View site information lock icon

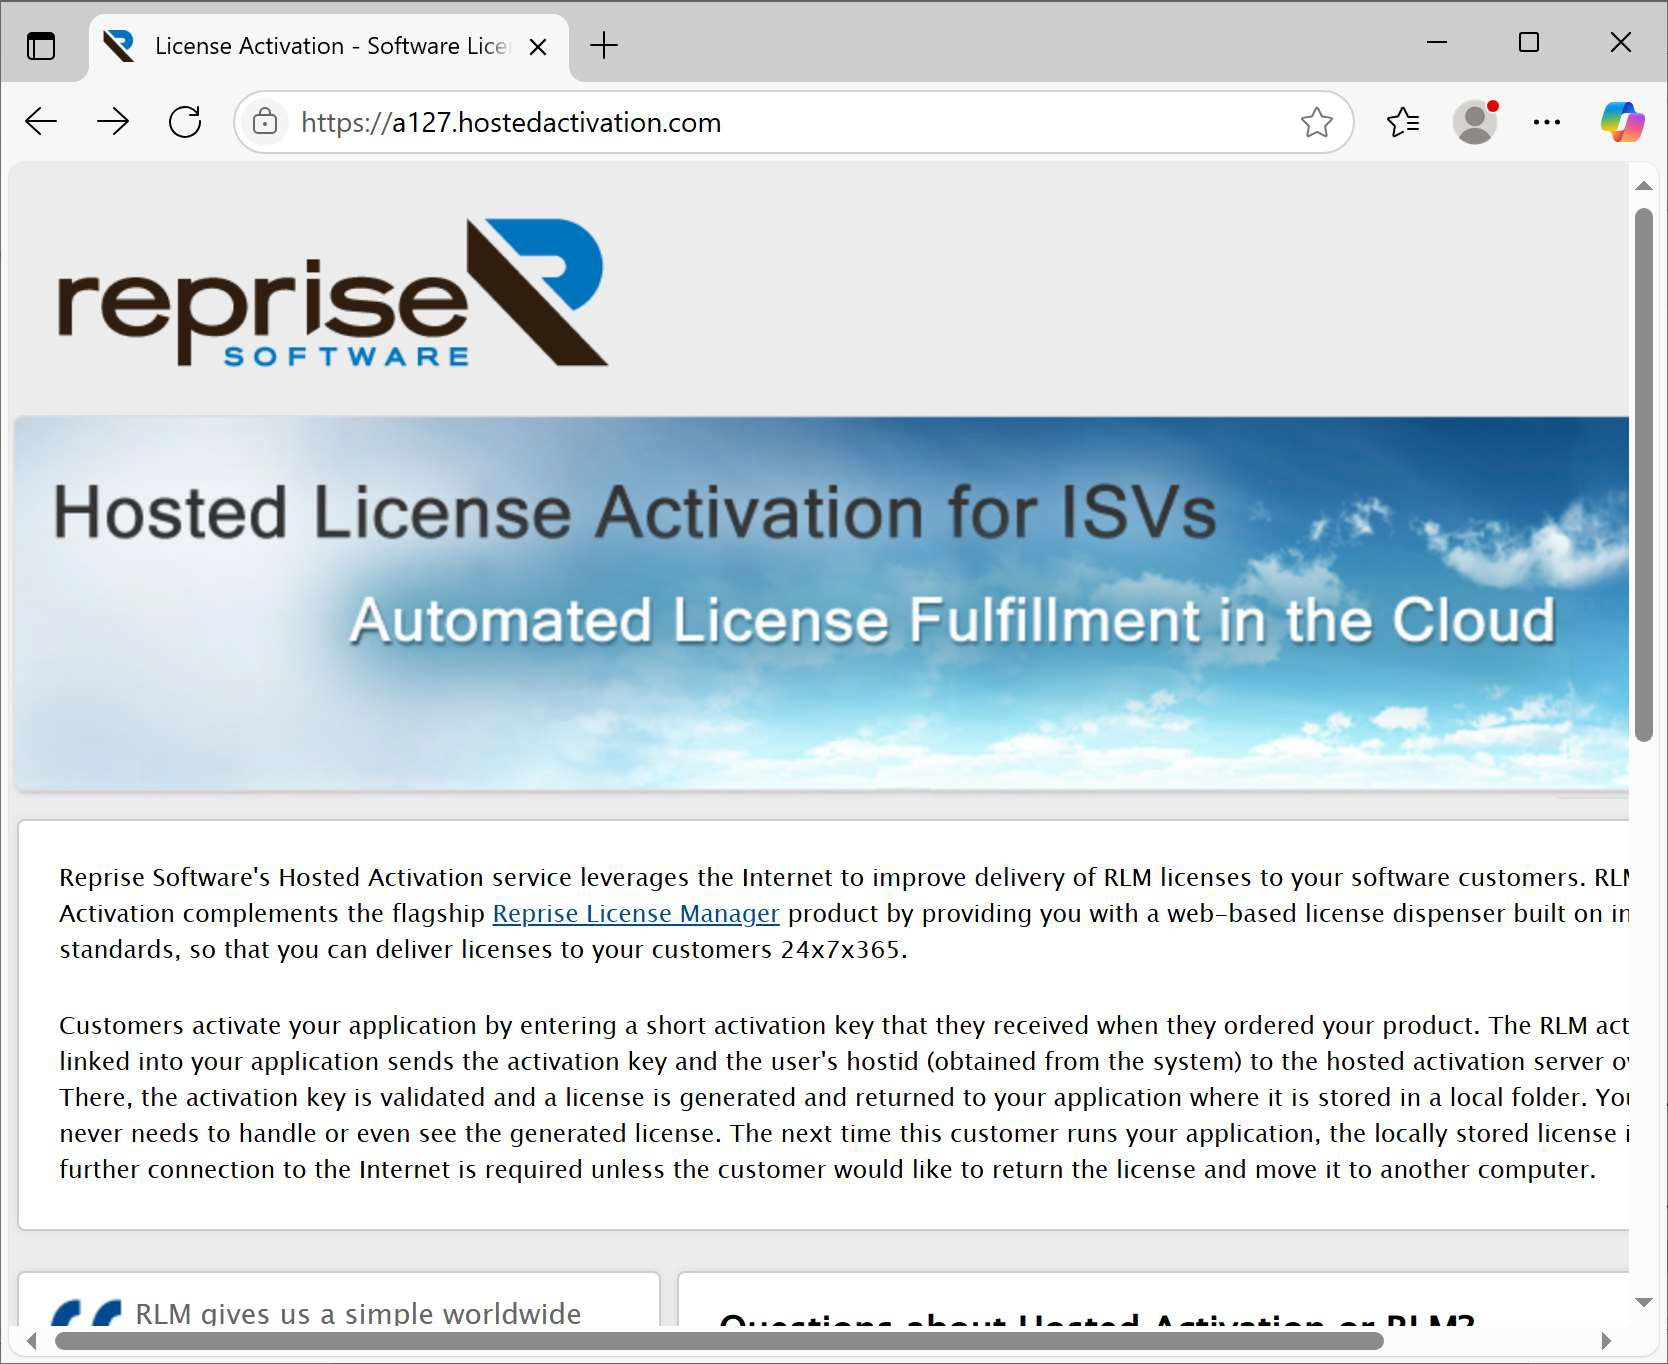click(265, 122)
